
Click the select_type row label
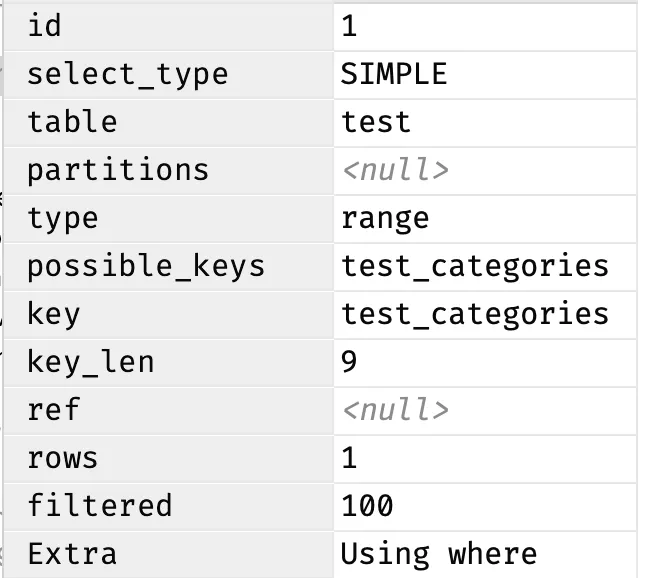(169, 75)
